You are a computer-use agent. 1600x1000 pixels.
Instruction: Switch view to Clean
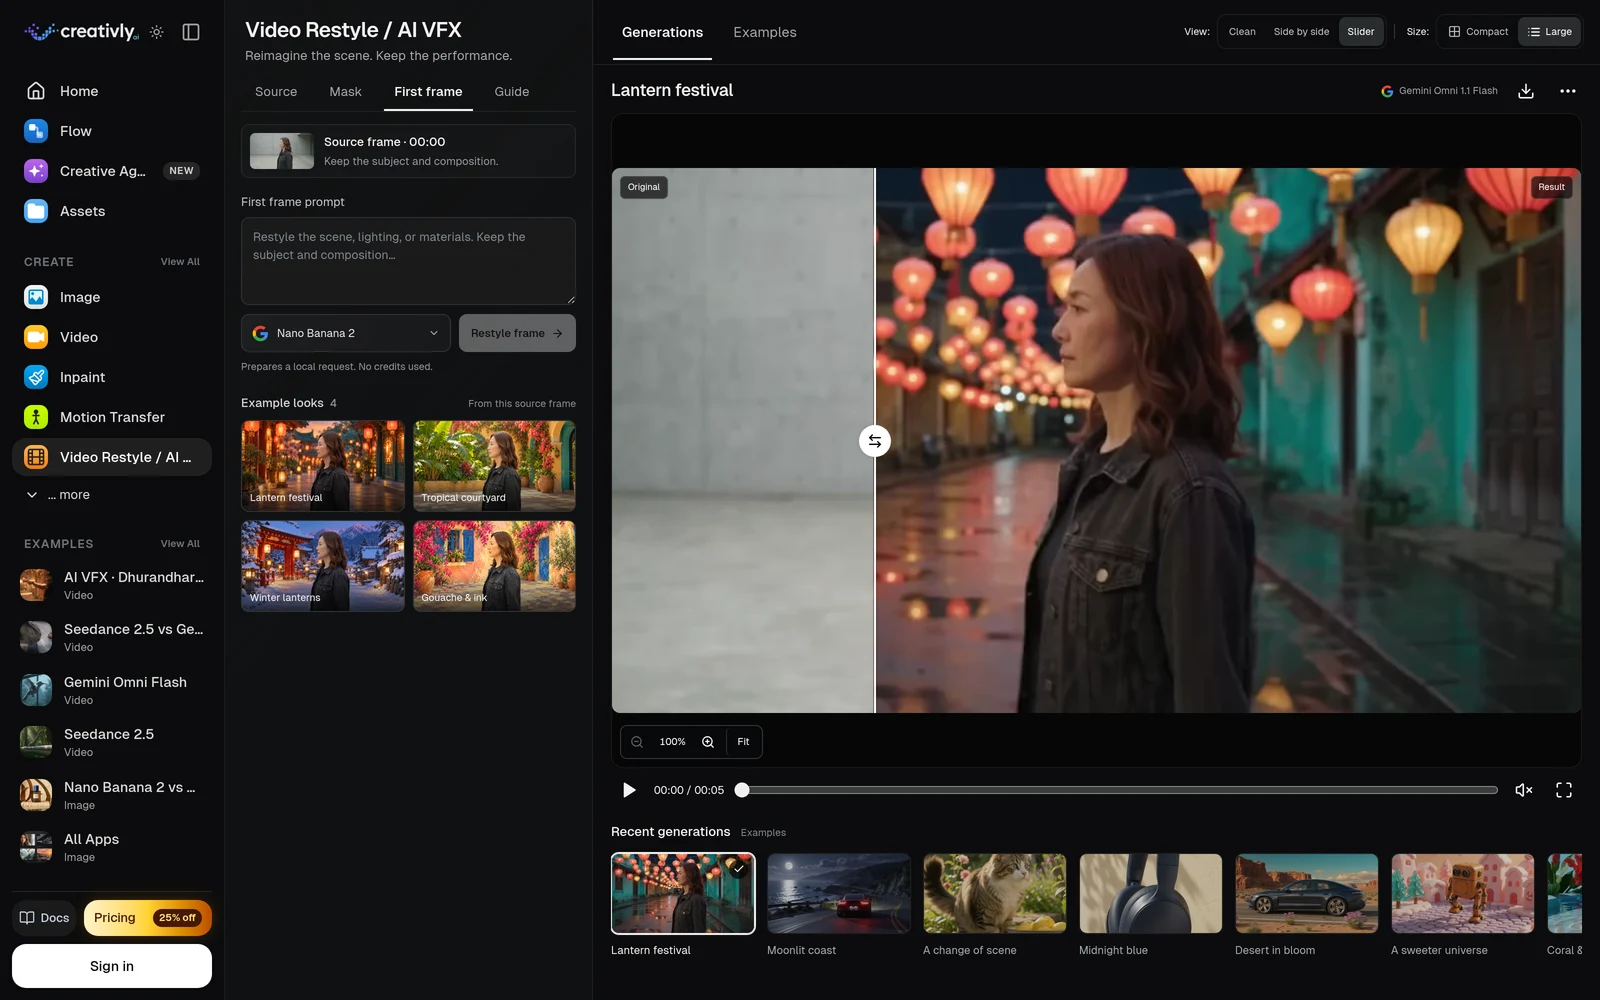point(1242,32)
